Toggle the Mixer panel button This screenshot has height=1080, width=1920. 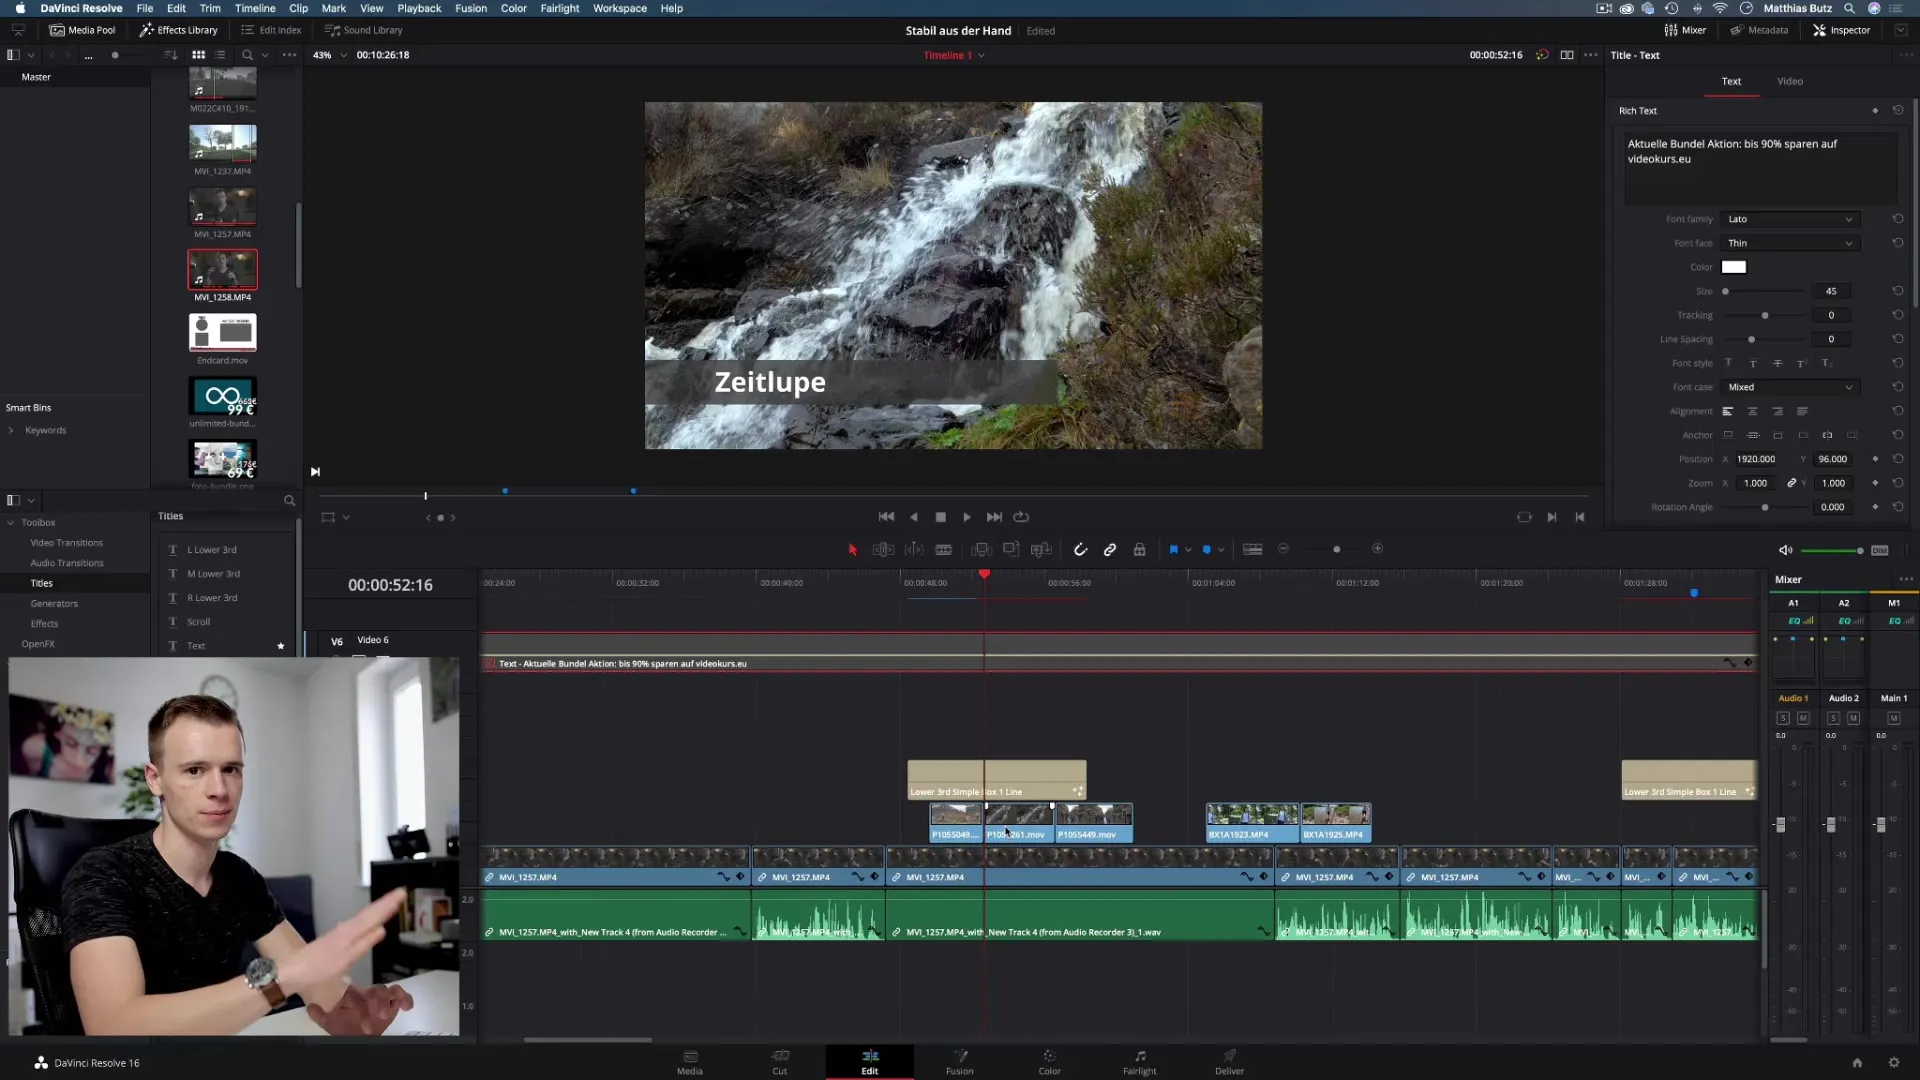[x=1685, y=30]
